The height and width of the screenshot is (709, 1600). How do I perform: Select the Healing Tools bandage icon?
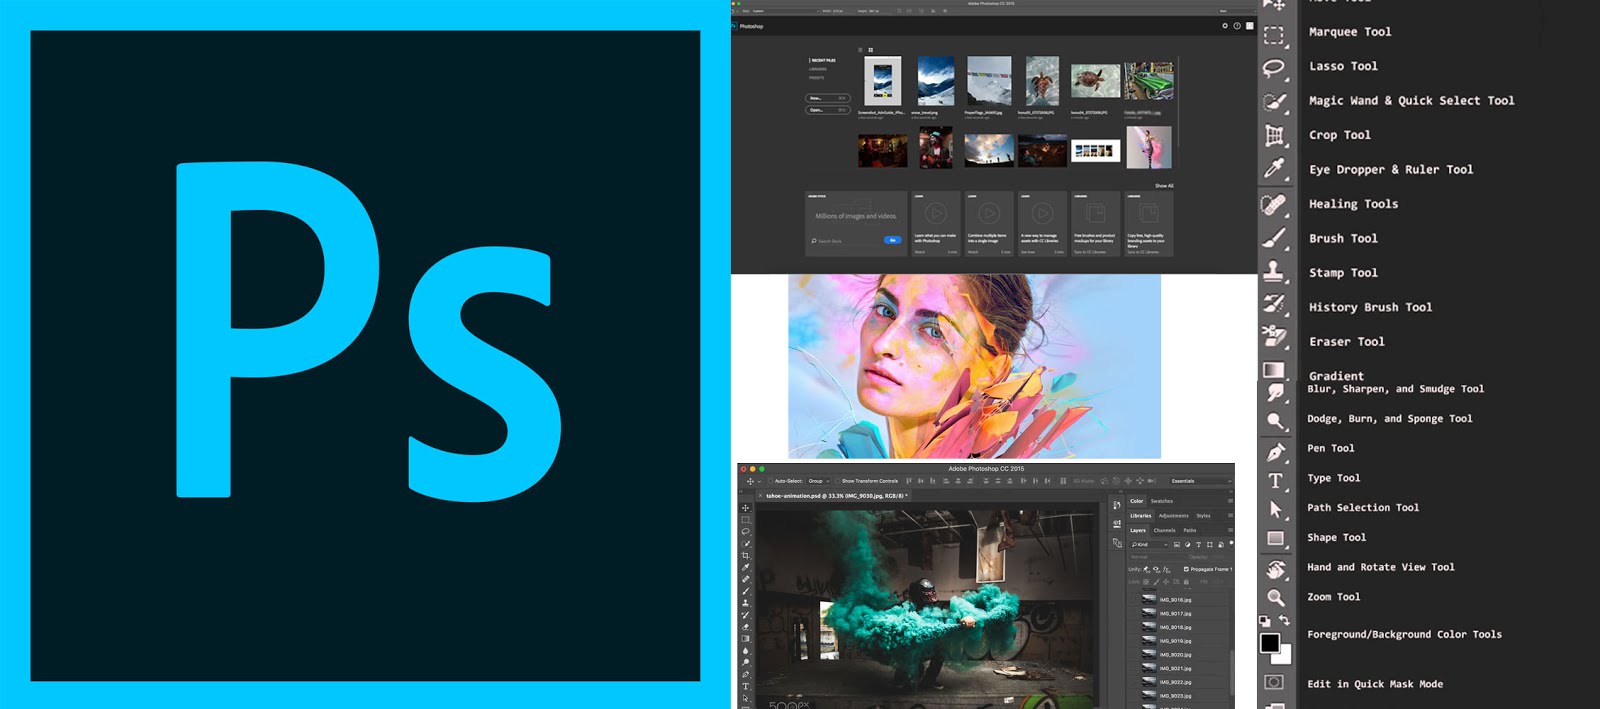(x=1274, y=205)
